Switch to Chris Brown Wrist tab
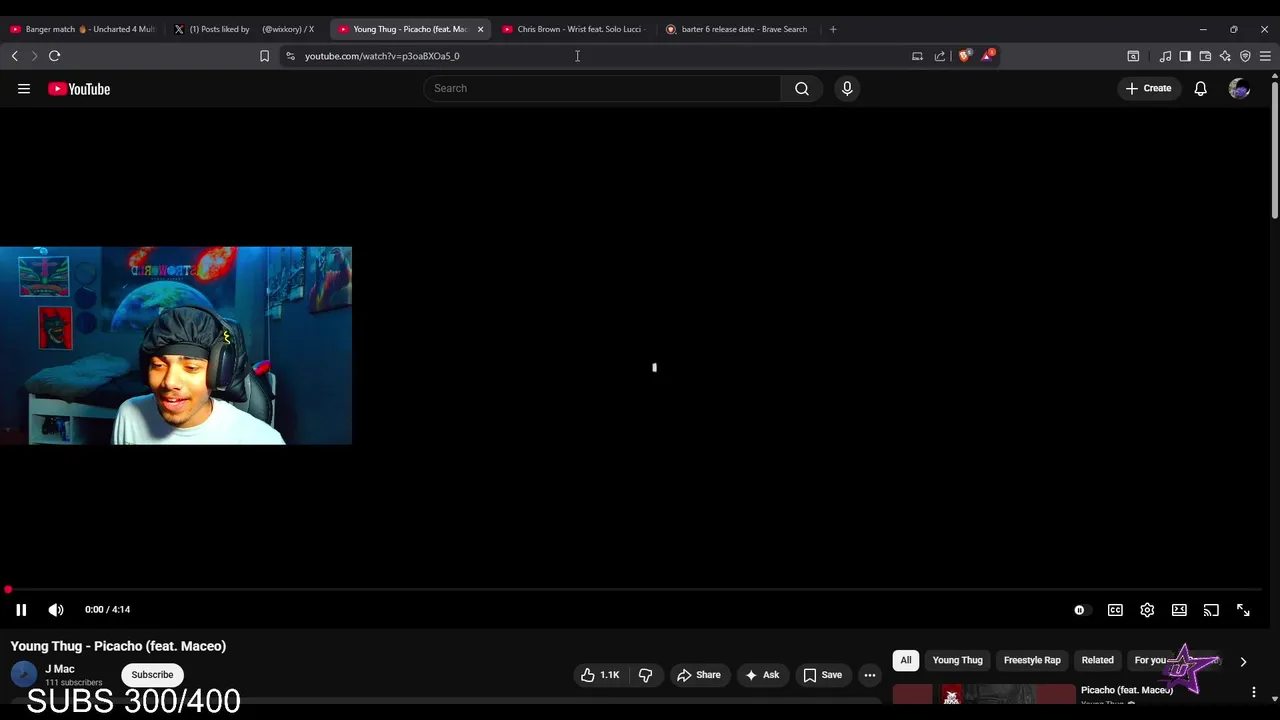 [575, 29]
